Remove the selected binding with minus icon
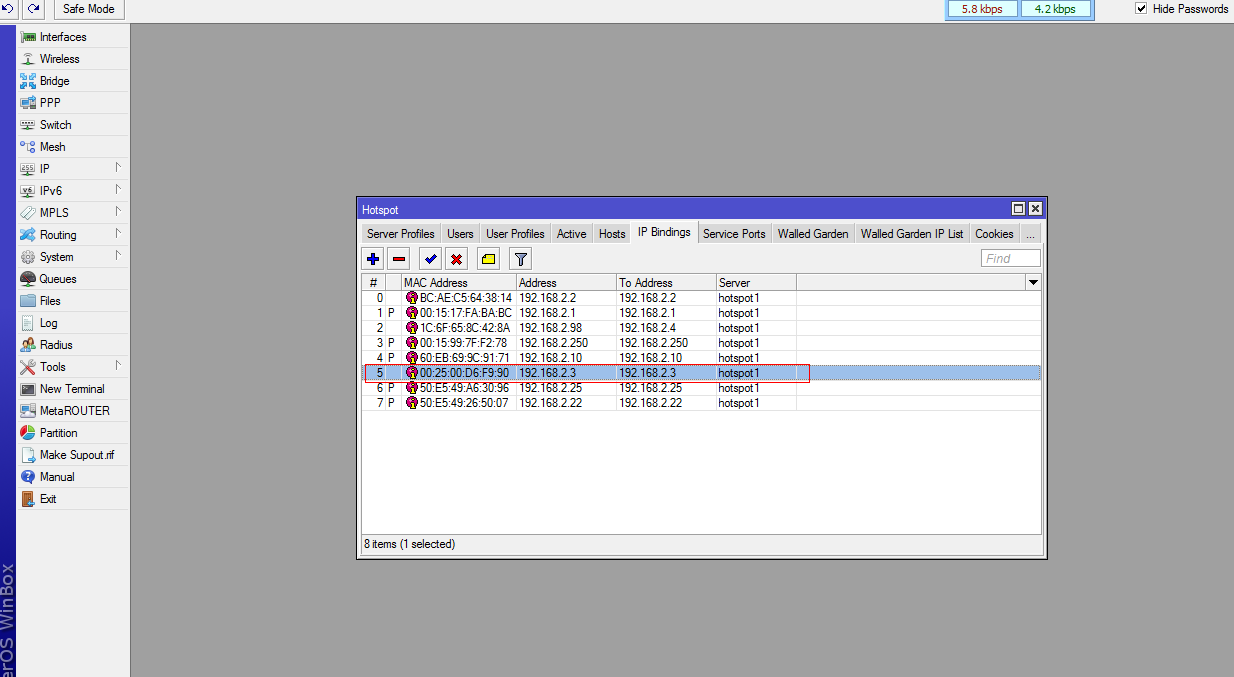 (399, 259)
